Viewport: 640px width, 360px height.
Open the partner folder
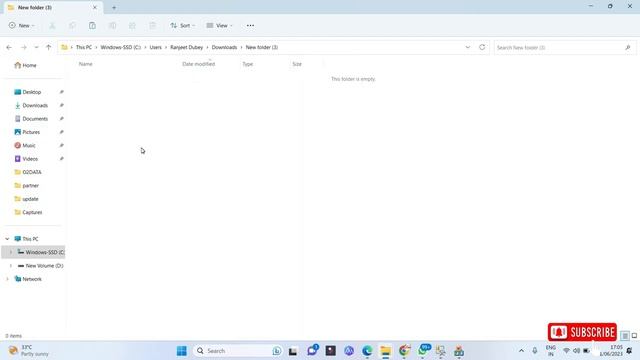(x=27, y=186)
